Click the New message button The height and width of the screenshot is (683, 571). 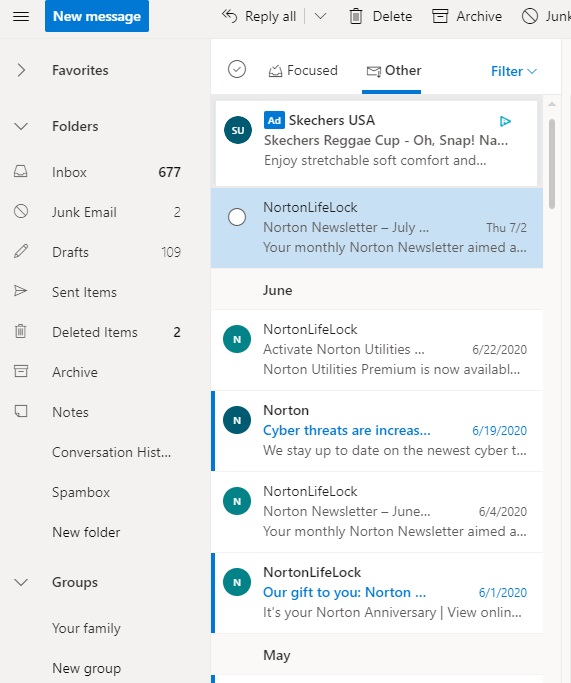coord(97,16)
